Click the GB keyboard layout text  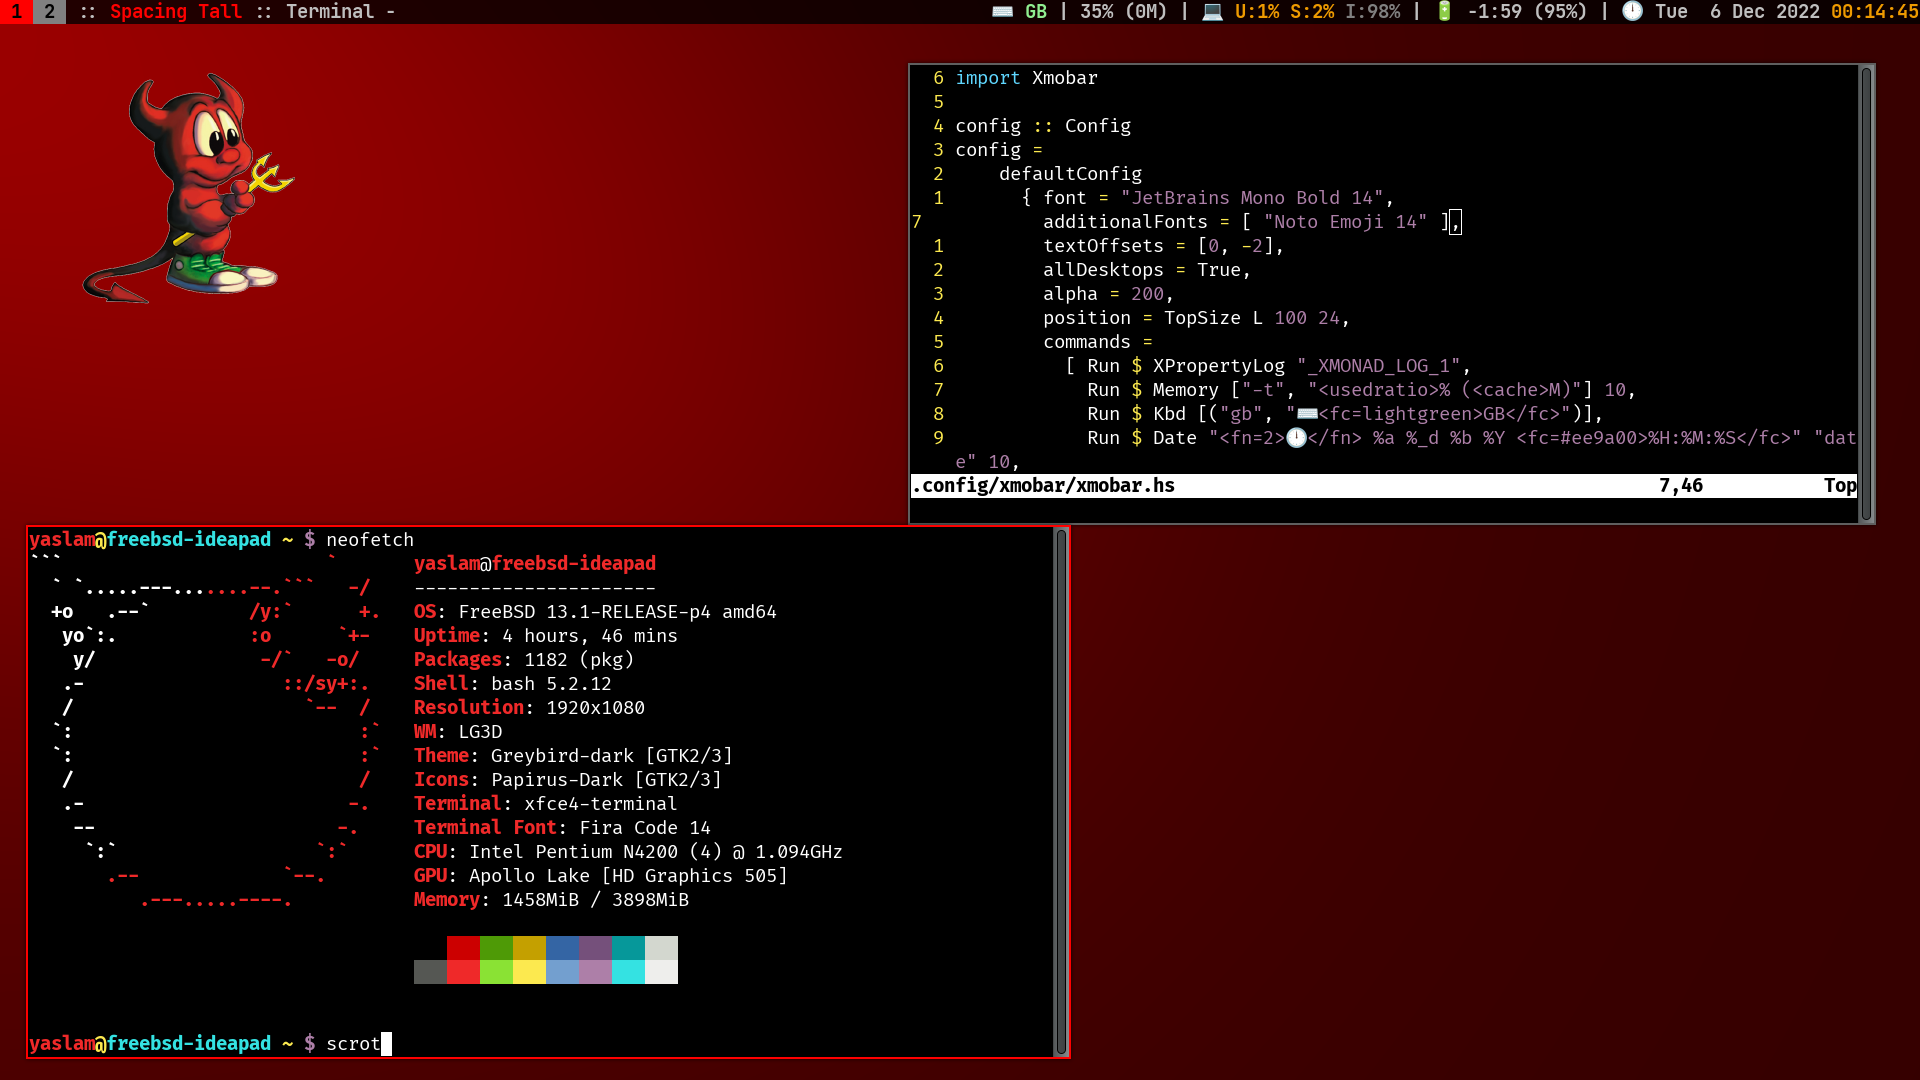[1036, 12]
